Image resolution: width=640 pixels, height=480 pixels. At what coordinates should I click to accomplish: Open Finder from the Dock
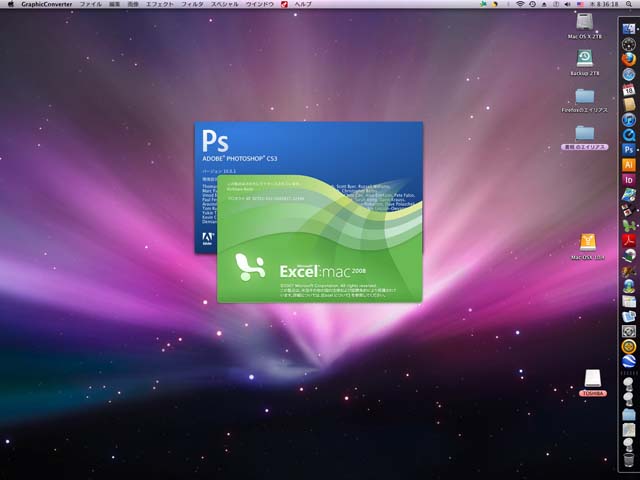point(629,29)
